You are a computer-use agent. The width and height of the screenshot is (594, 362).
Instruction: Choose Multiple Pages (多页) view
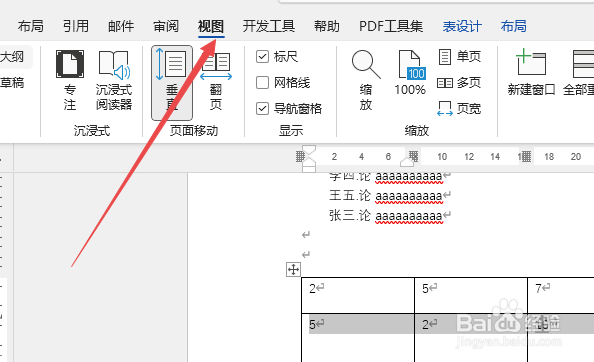tap(459, 83)
